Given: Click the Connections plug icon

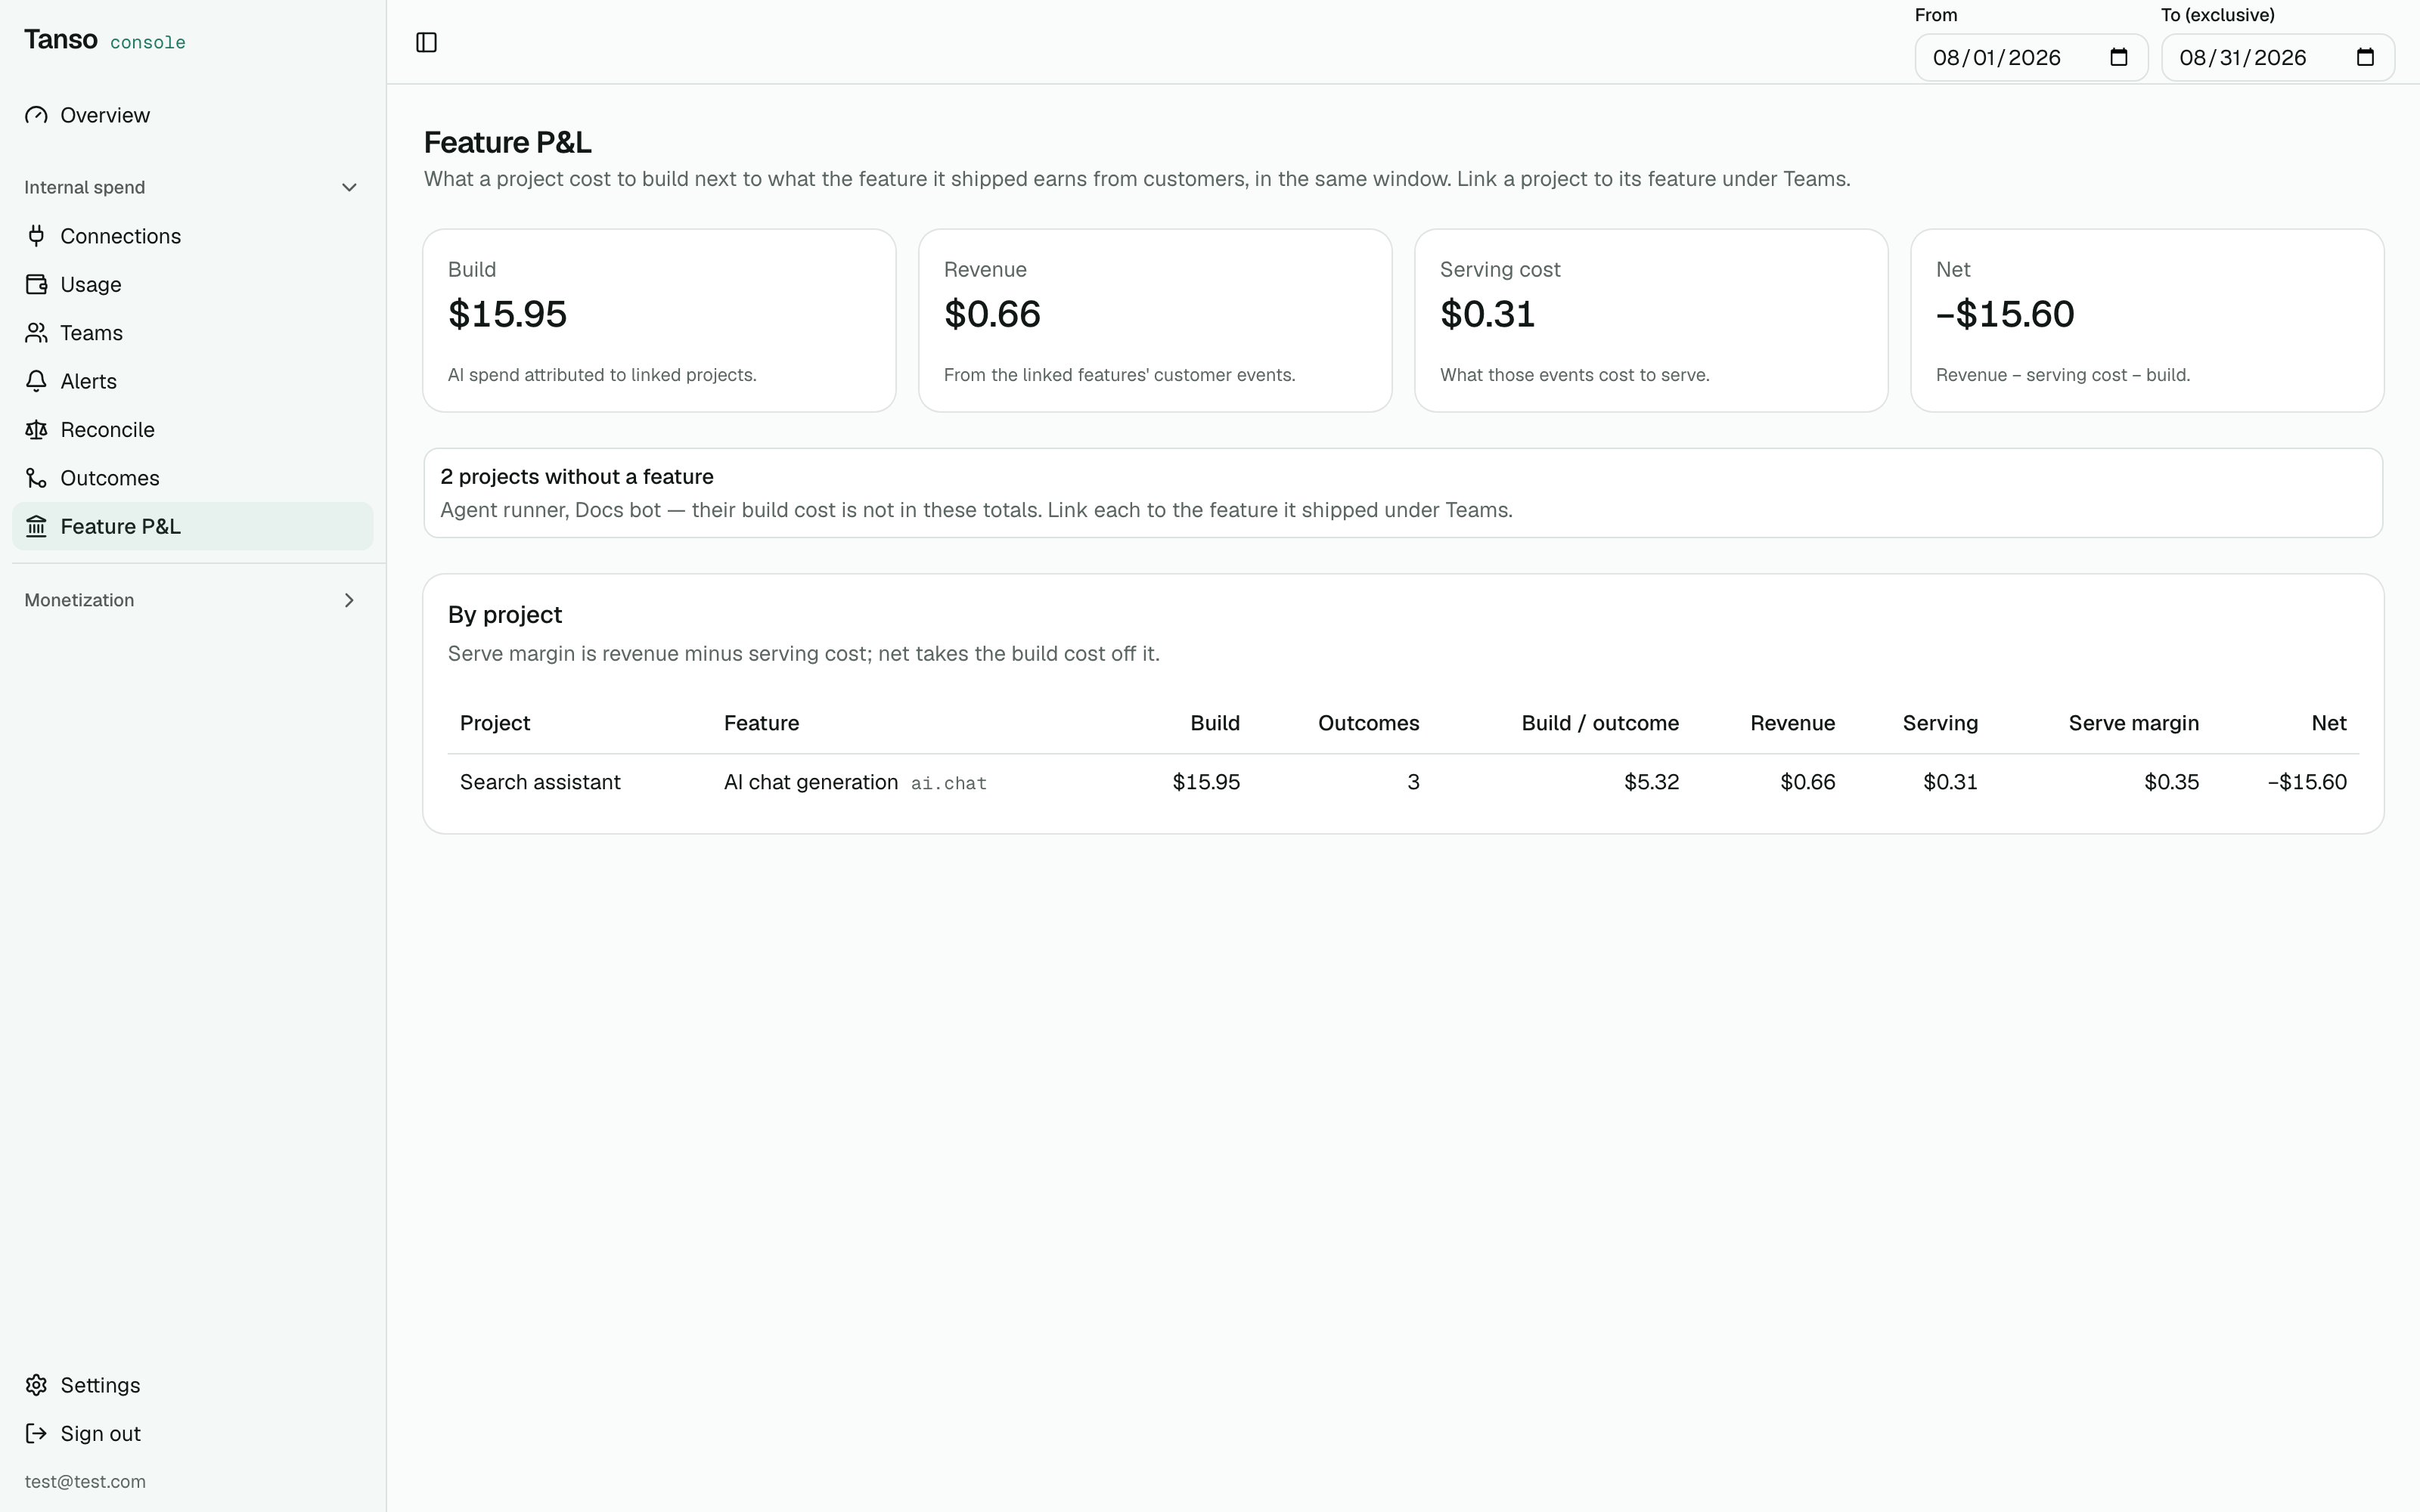Looking at the screenshot, I should pos(37,236).
